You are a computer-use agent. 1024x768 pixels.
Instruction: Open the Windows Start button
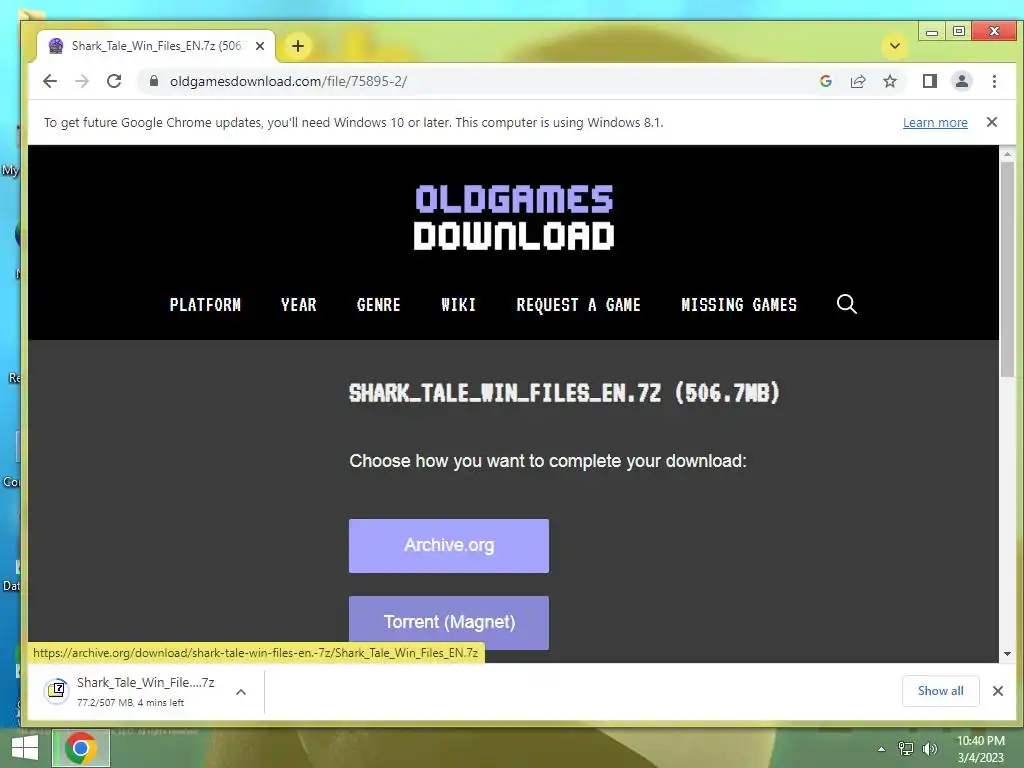[x=25, y=748]
